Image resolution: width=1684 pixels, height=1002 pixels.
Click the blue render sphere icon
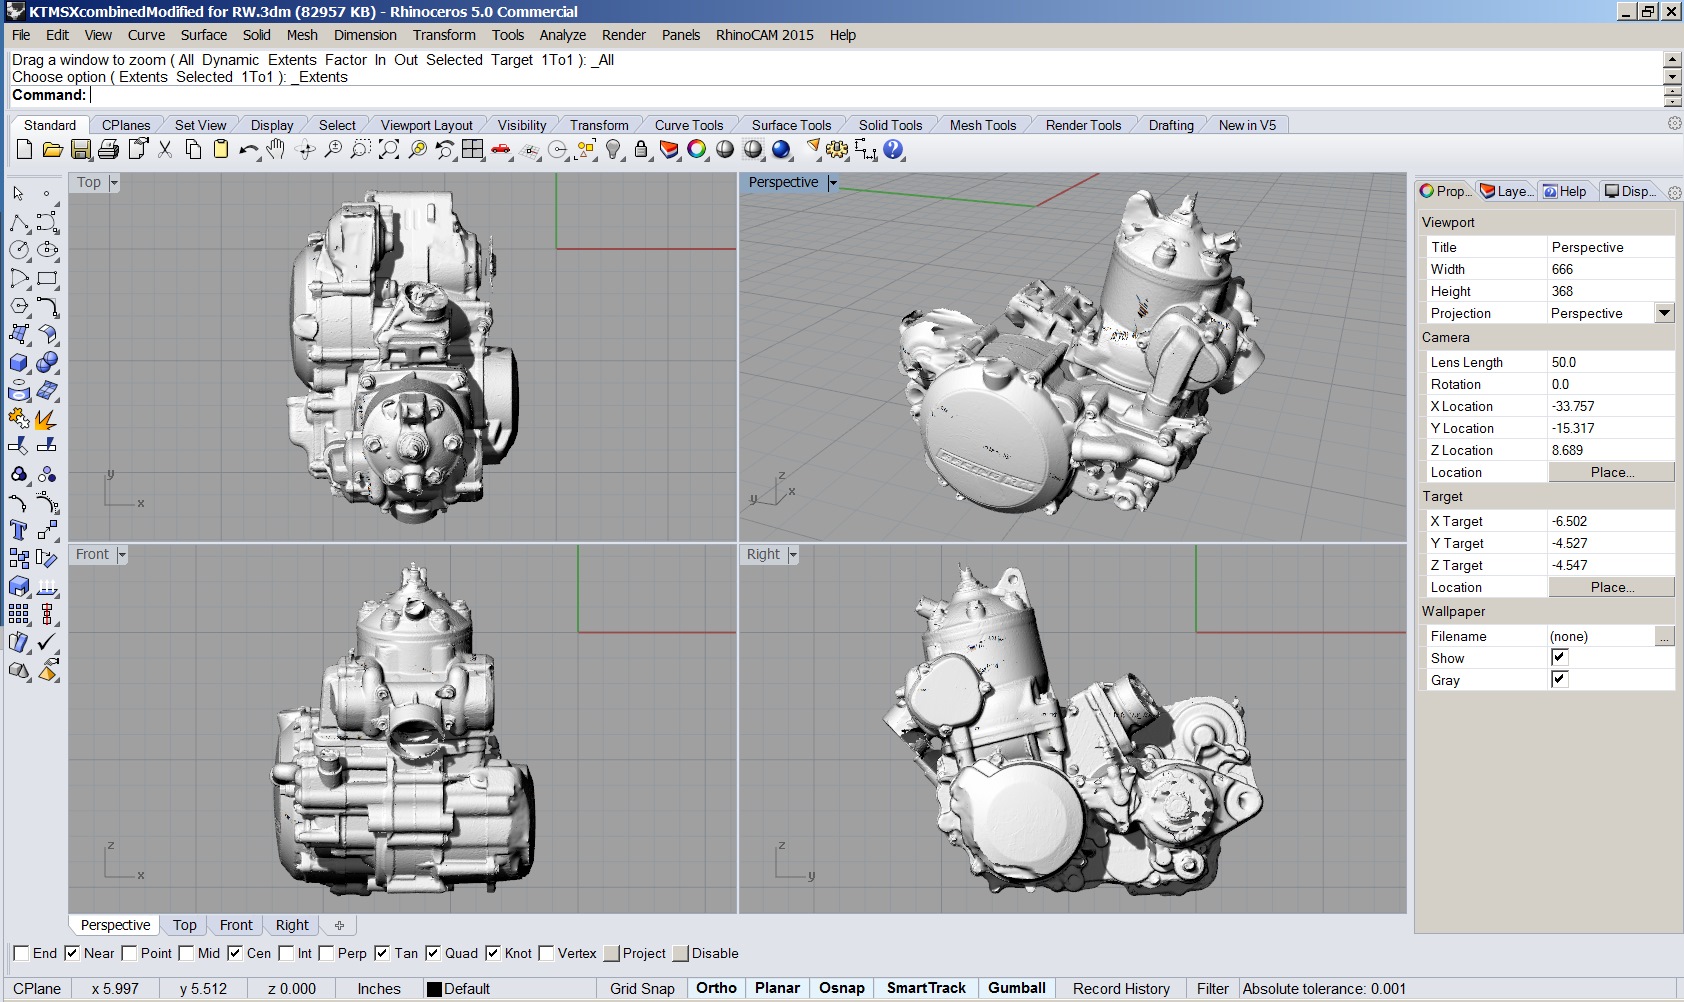click(x=781, y=150)
